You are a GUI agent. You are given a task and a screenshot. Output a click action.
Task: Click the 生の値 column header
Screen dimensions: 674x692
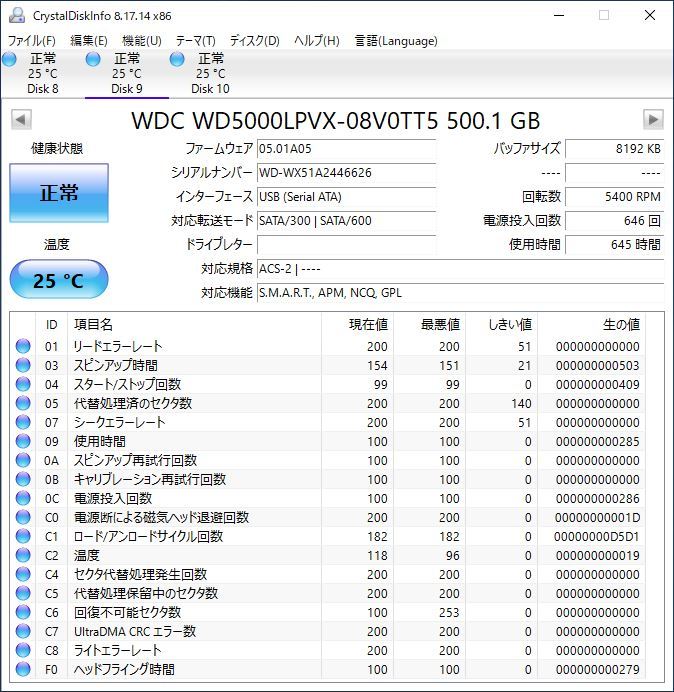(x=591, y=324)
